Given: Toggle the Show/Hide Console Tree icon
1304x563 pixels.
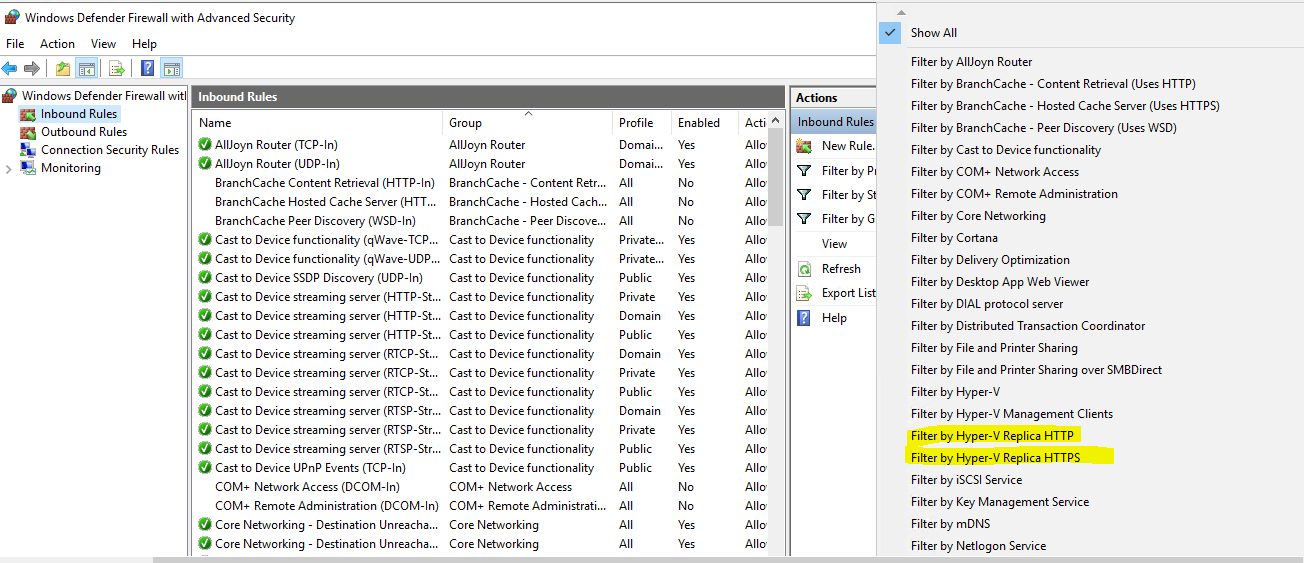Looking at the screenshot, I should click(x=86, y=69).
